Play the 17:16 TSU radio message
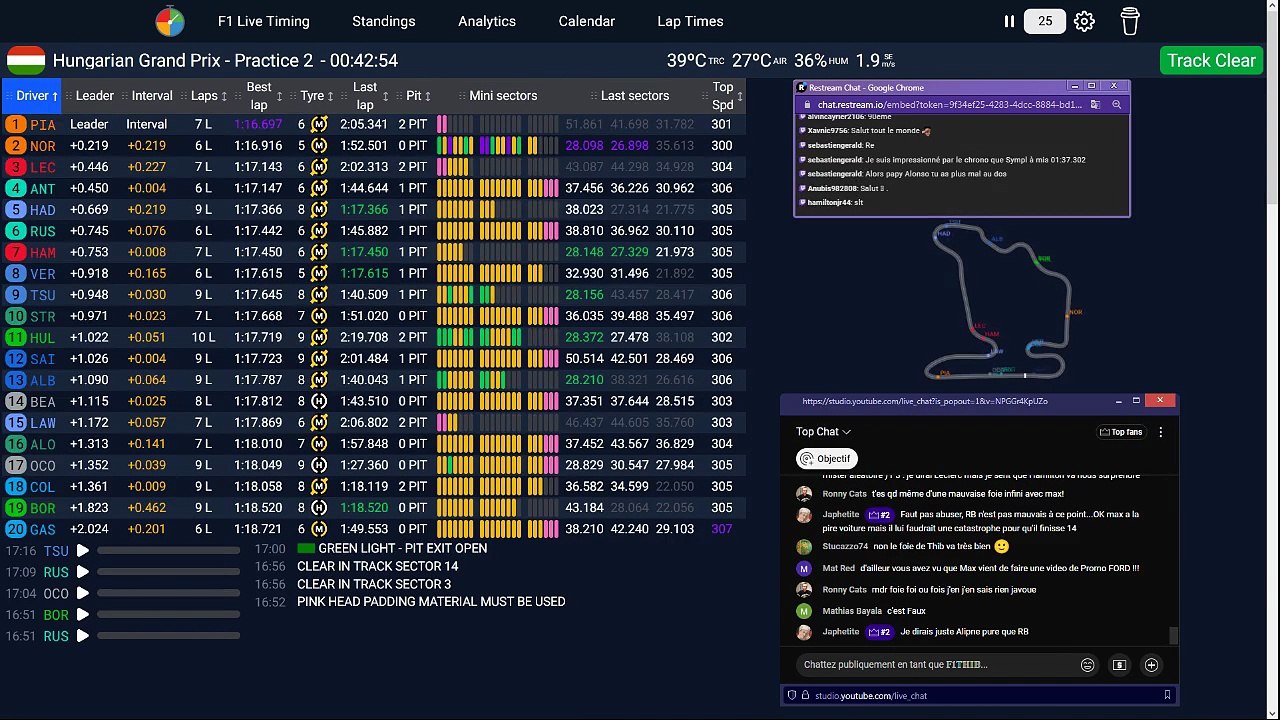The image size is (1280, 720). [83, 551]
